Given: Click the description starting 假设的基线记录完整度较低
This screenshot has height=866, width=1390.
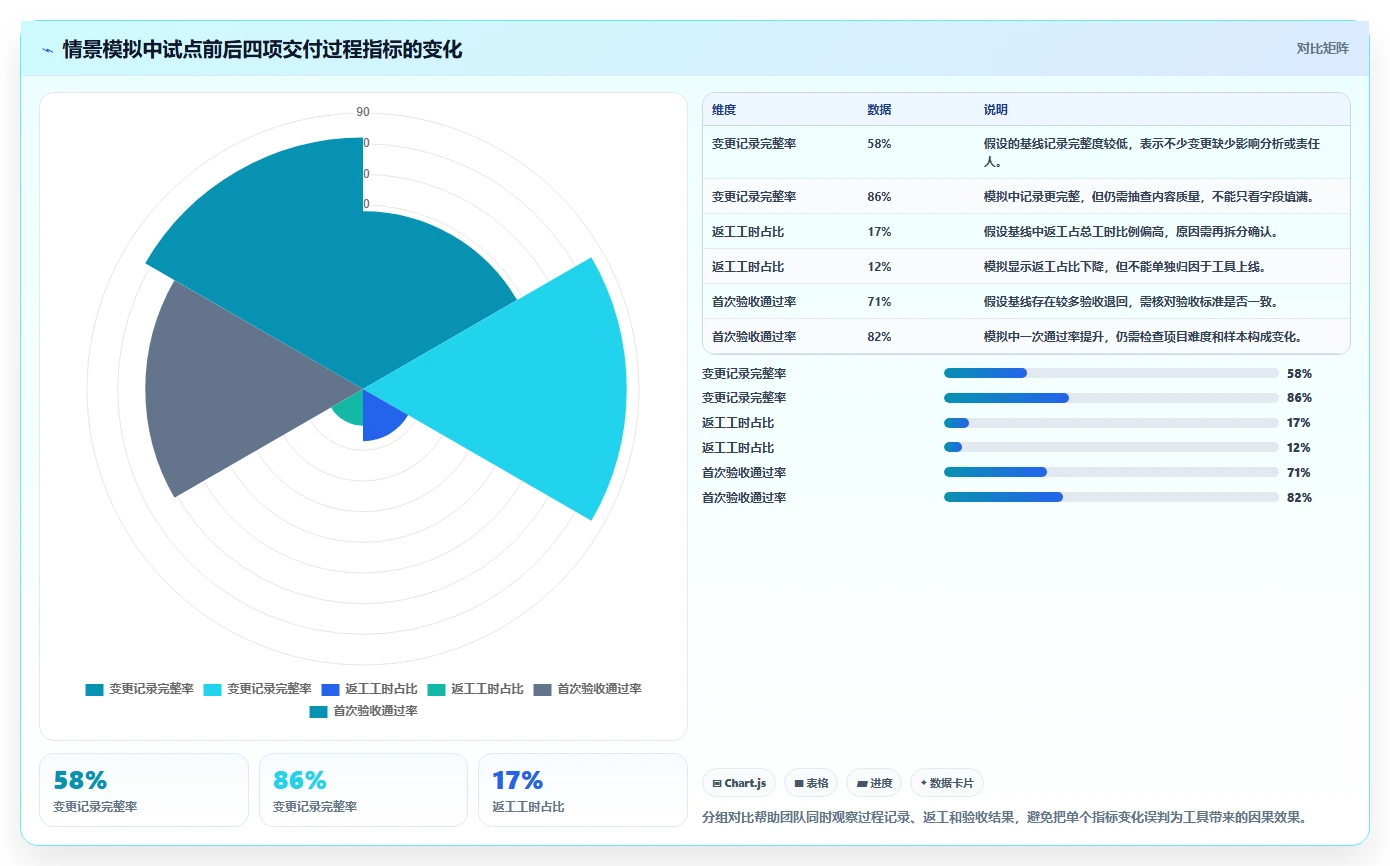Looking at the screenshot, I should 1152,152.
